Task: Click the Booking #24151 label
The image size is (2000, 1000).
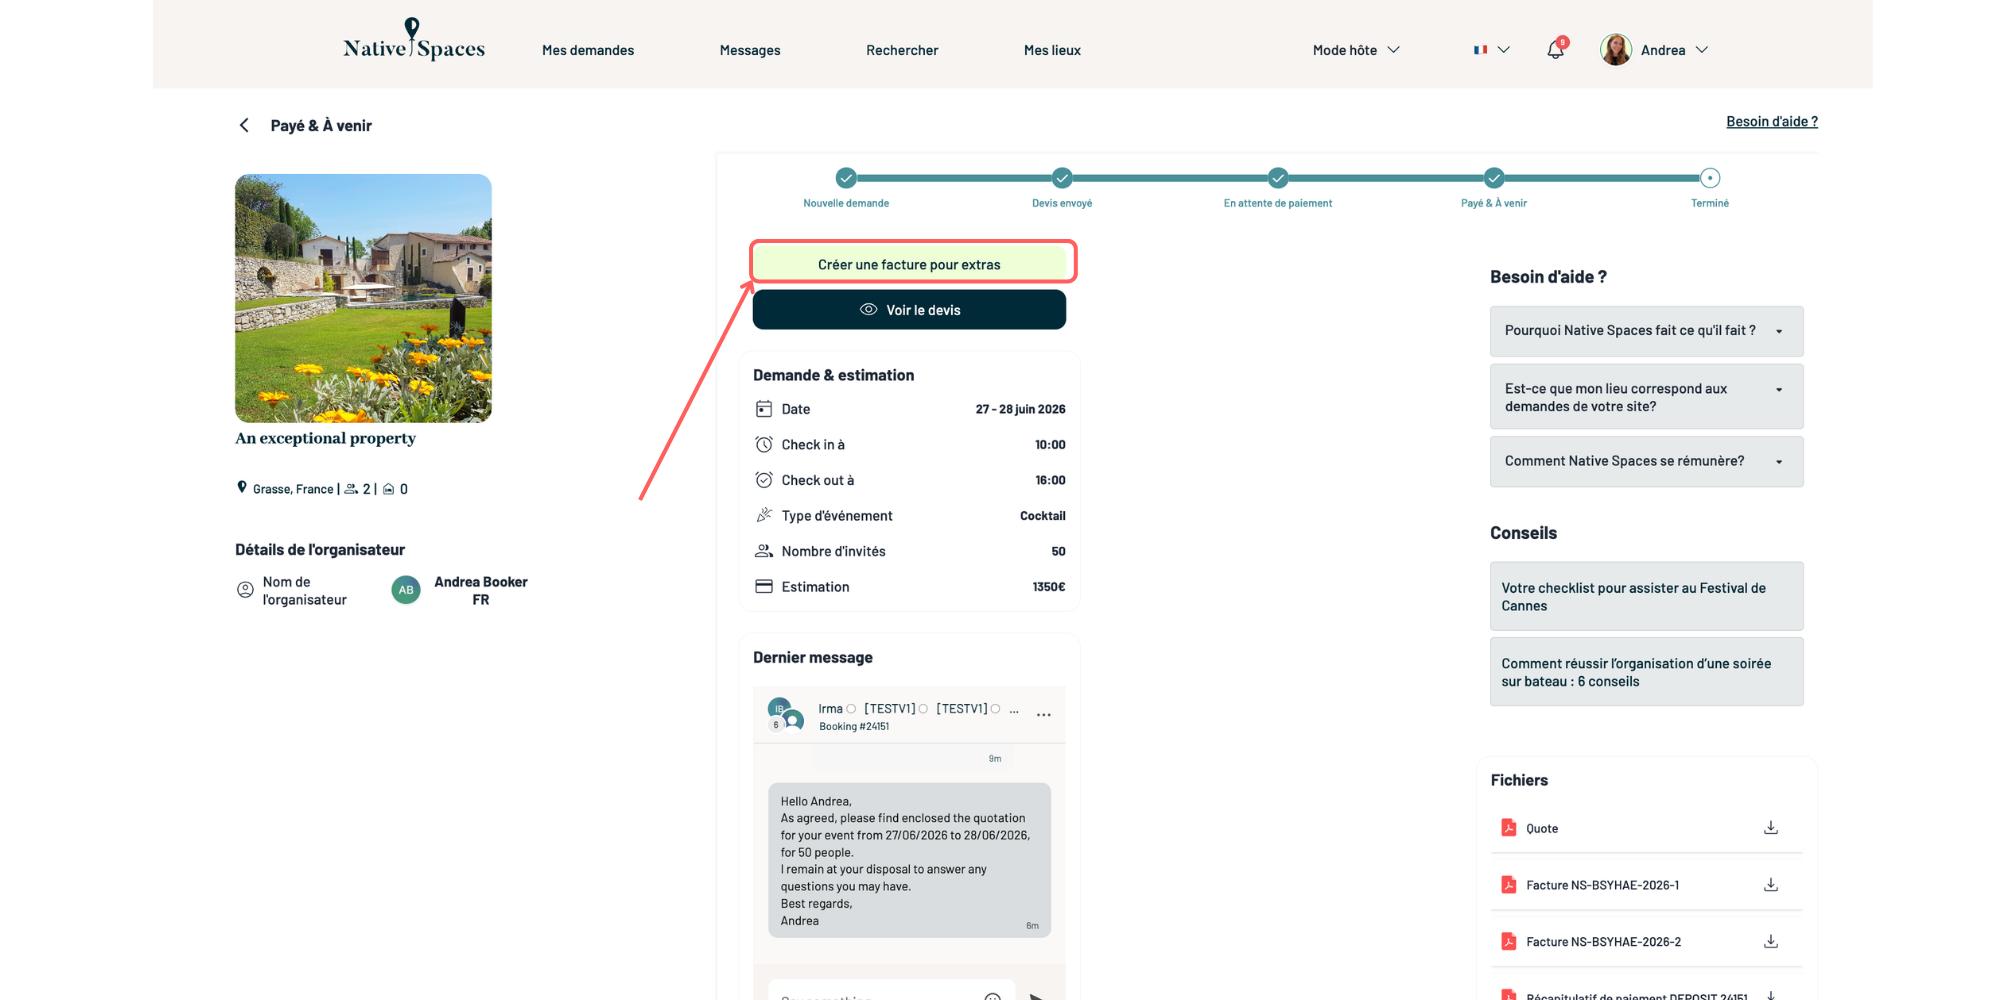Action: (x=854, y=727)
